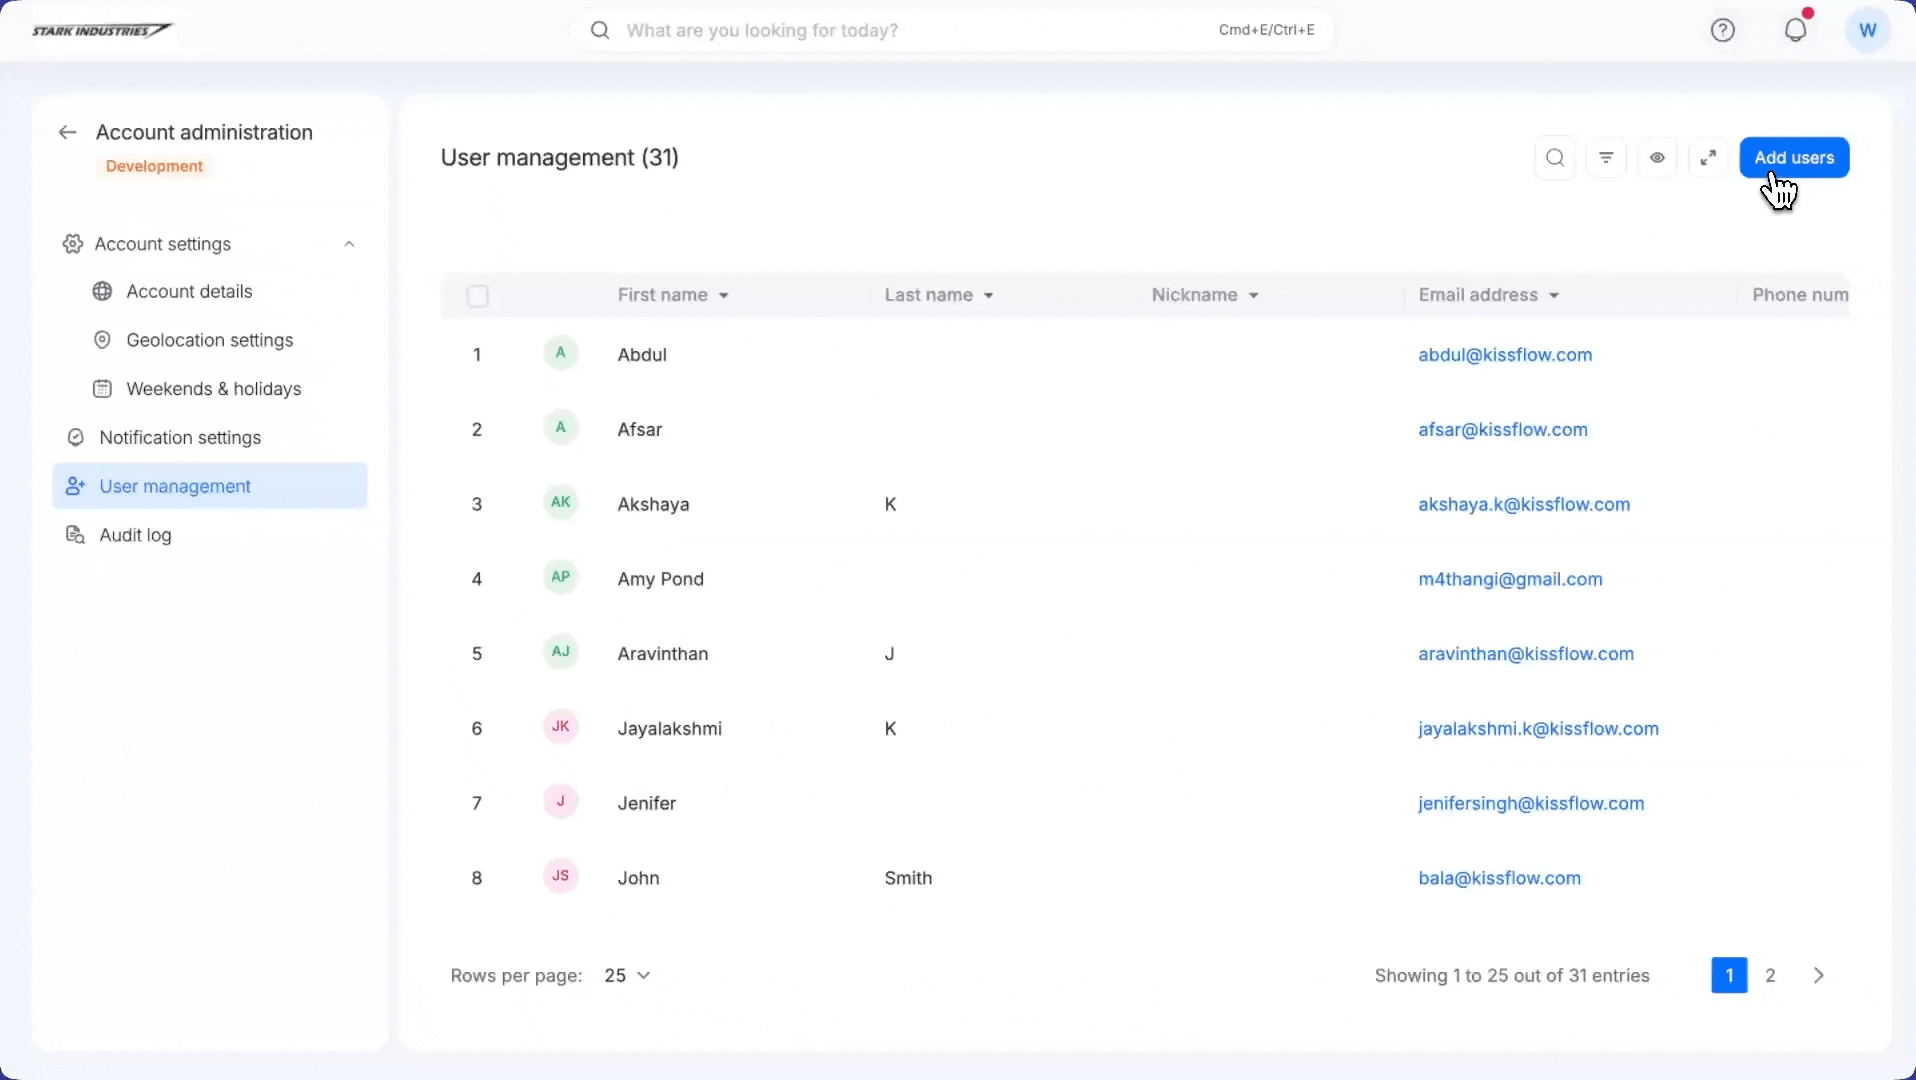Click the table search magnifier icon
This screenshot has height=1080, width=1916.
tap(1555, 158)
